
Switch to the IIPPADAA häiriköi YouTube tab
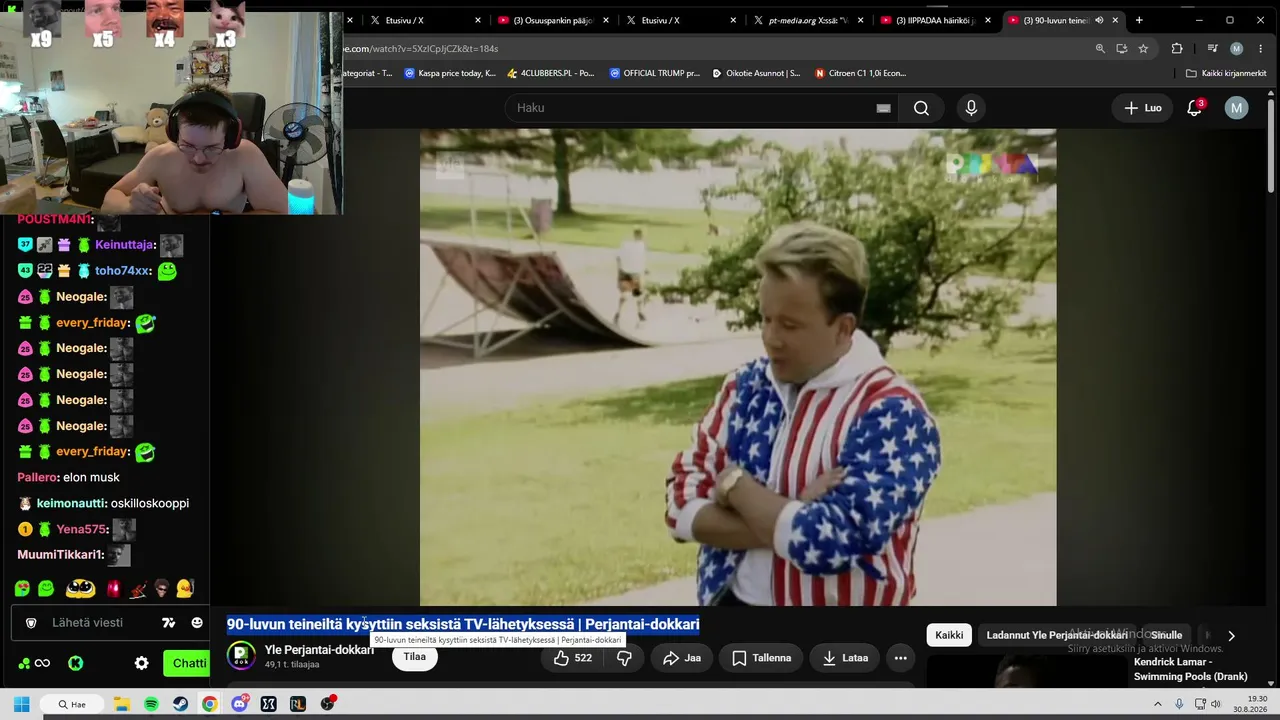(933, 20)
